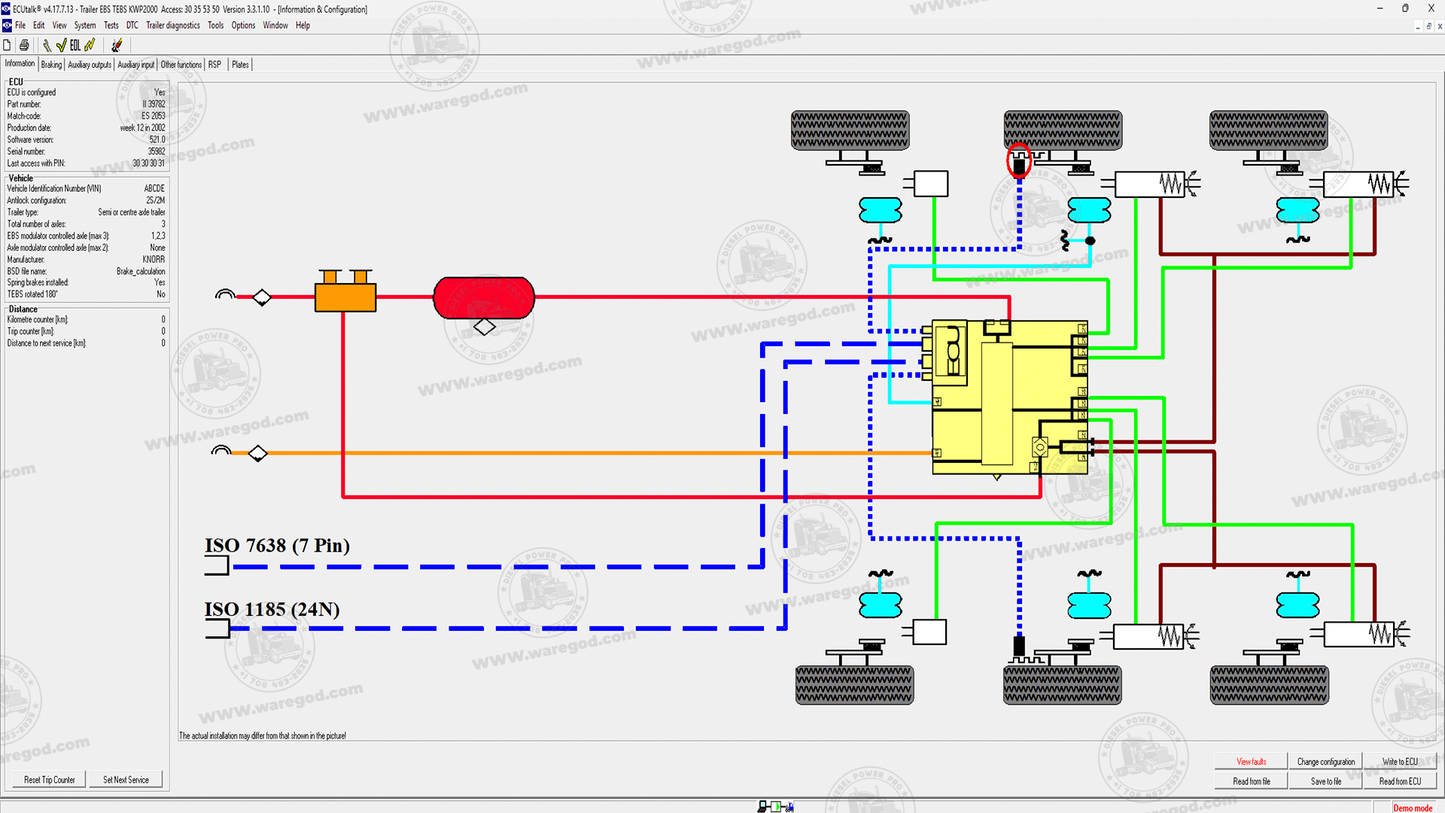Click the top-left cyan air bellows
The height and width of the screenshot is (813, 1445).
[x=881, y=210]
